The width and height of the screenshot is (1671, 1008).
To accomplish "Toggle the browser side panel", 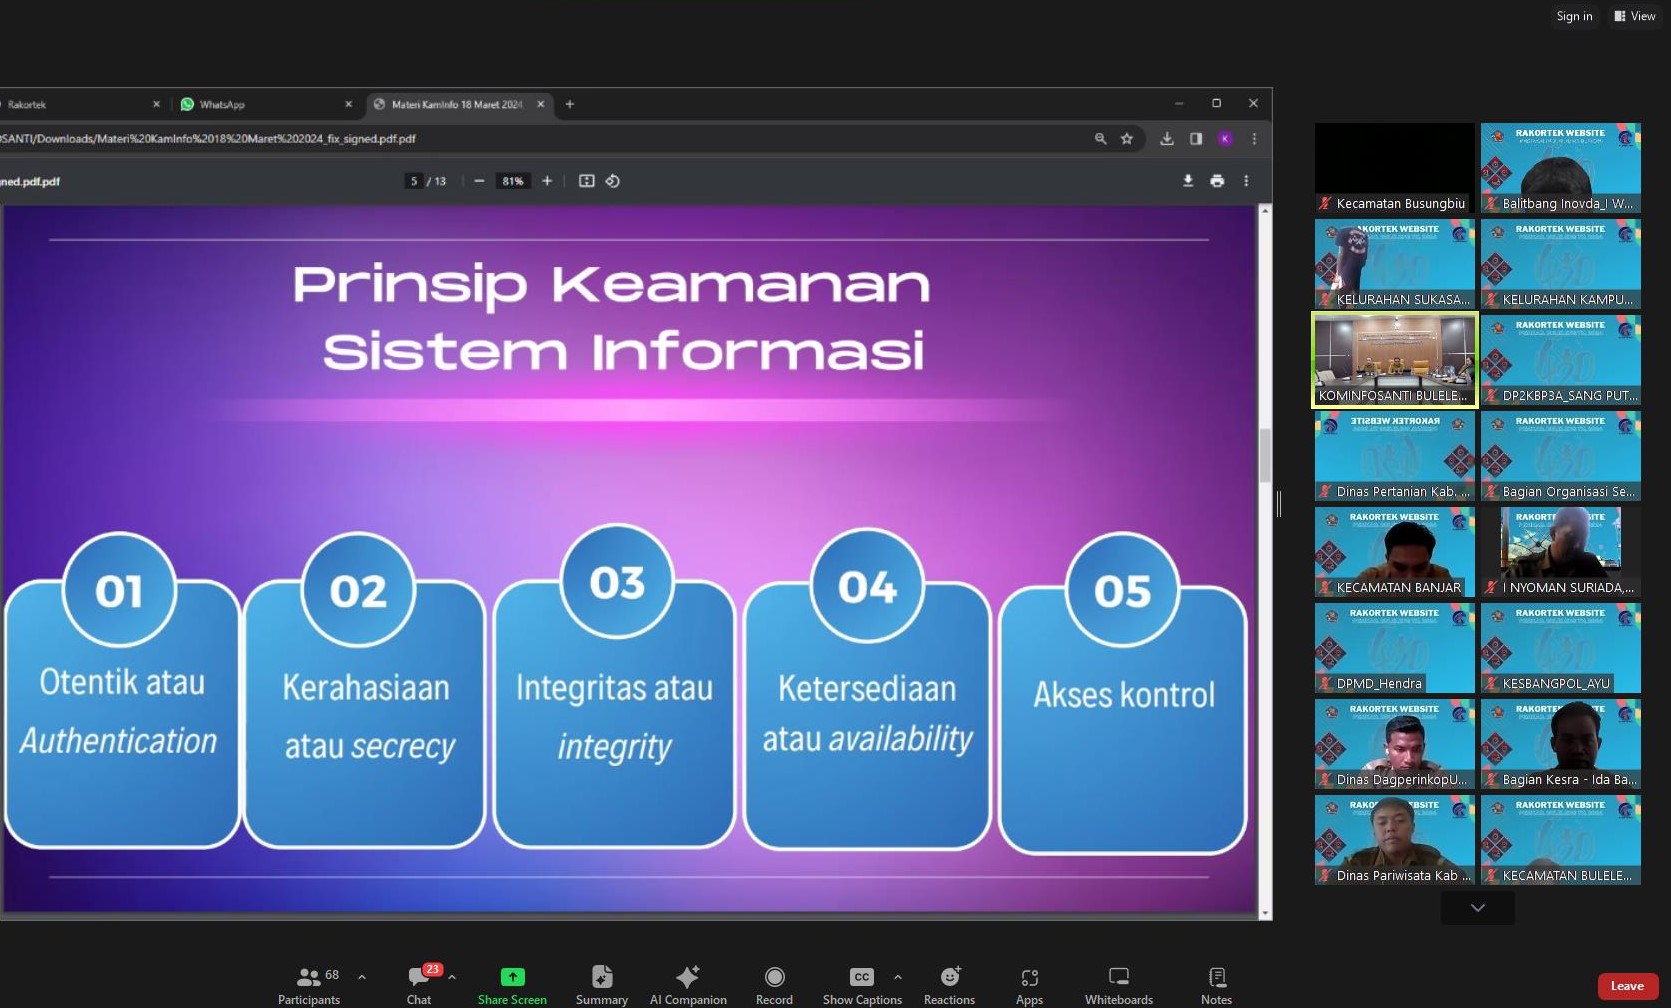I will coord(1195,139).
